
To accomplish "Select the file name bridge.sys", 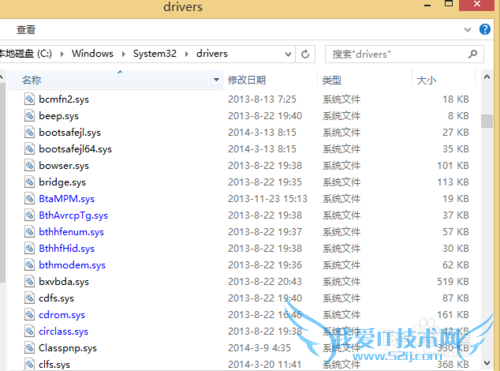I will (62, 183).
